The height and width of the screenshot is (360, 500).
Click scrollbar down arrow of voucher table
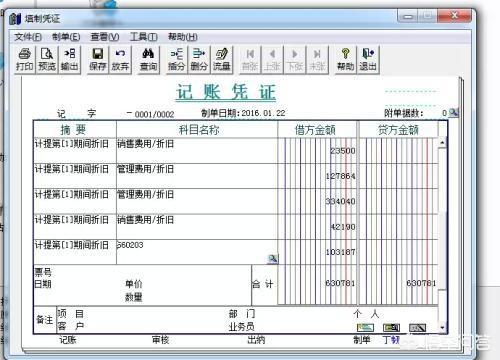pos(442,328)
